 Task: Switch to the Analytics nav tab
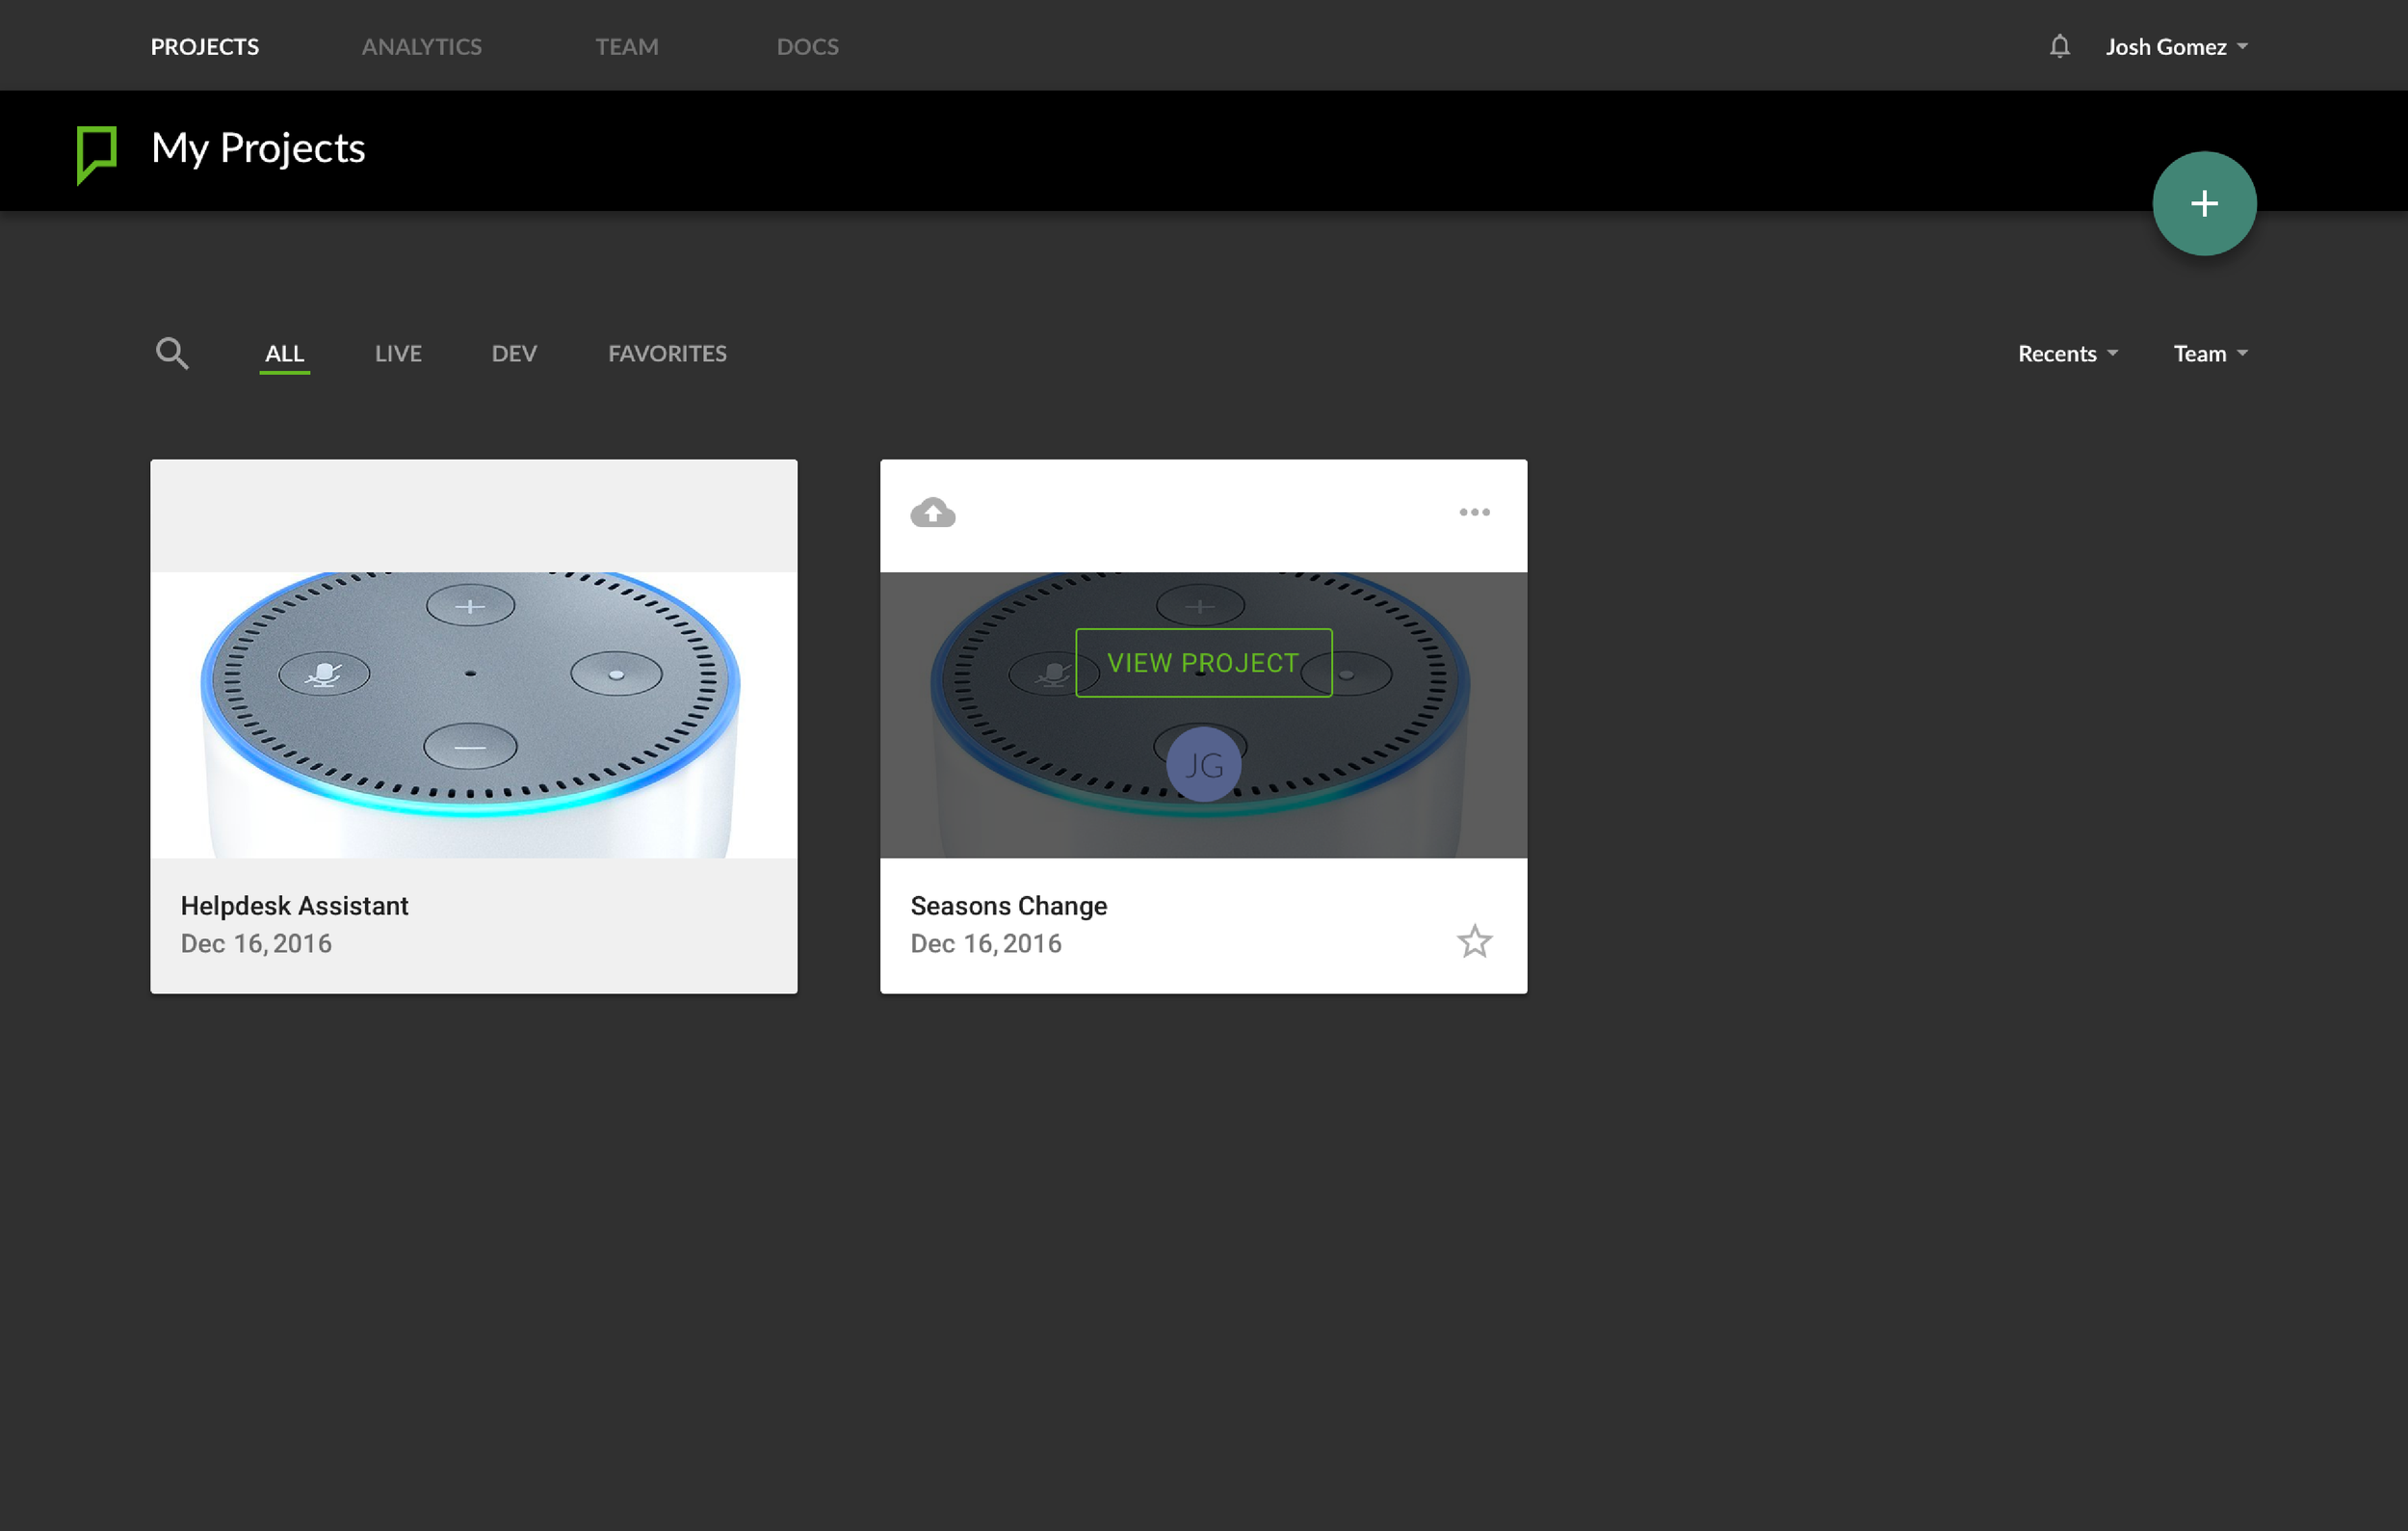tap(421, 47)
